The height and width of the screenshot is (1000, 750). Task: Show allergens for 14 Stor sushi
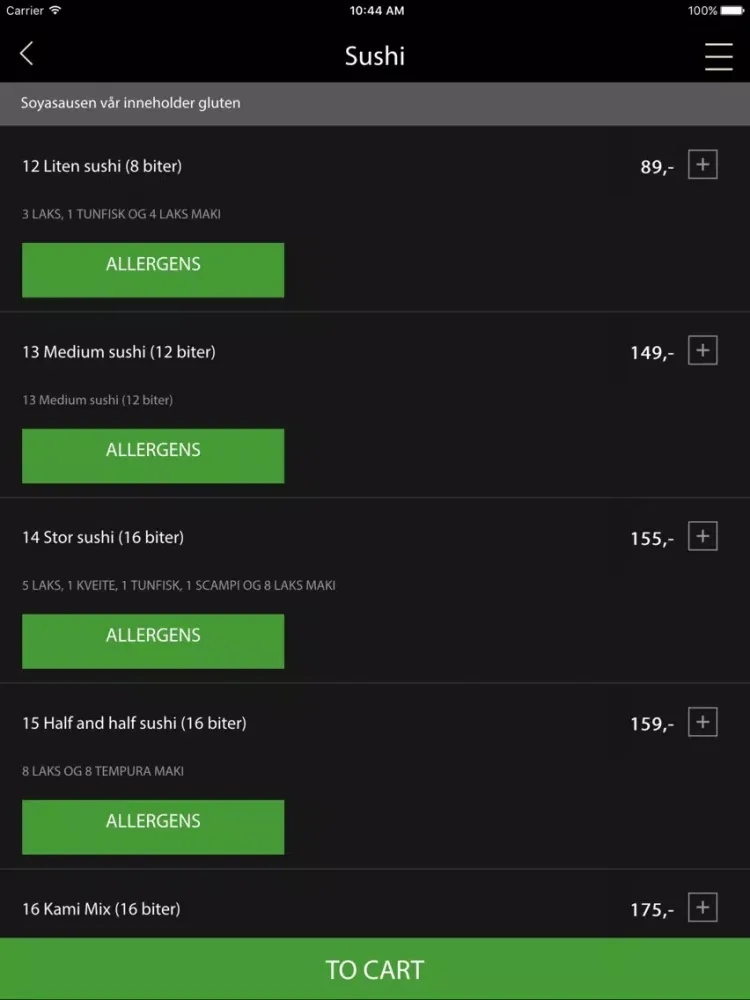pos(153,641)
